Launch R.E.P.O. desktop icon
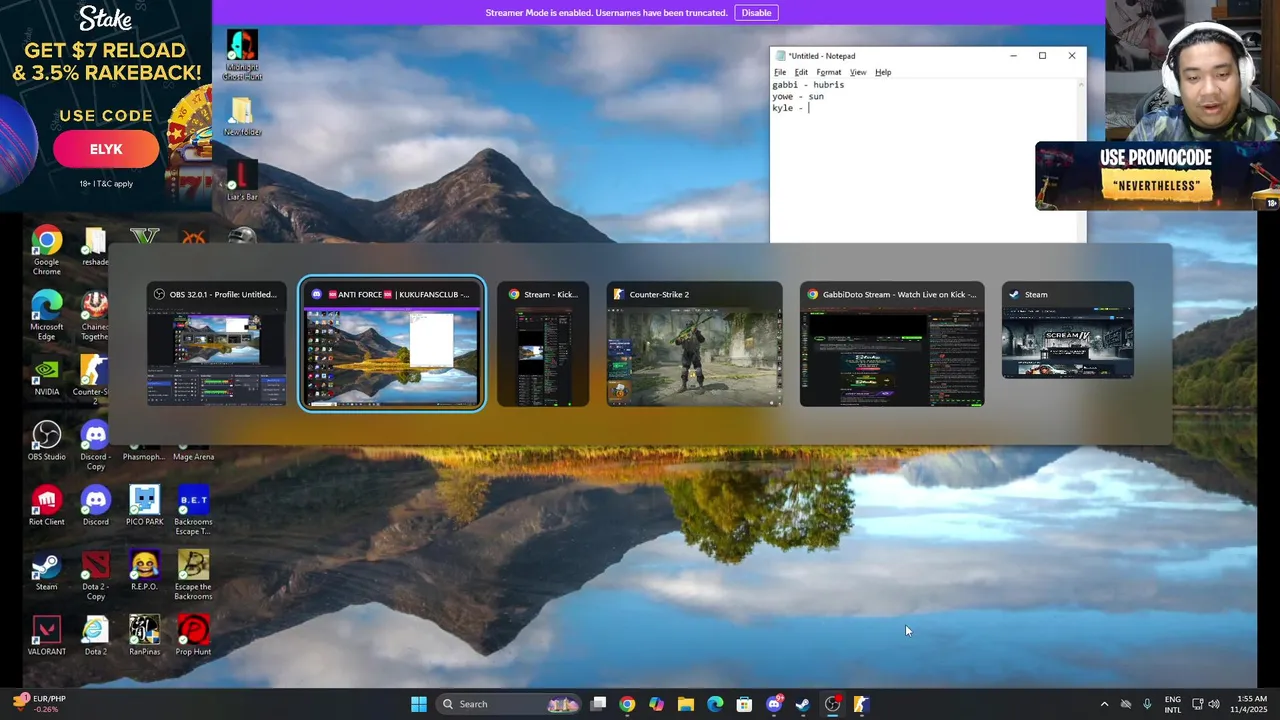 click(x=144, y=571)
